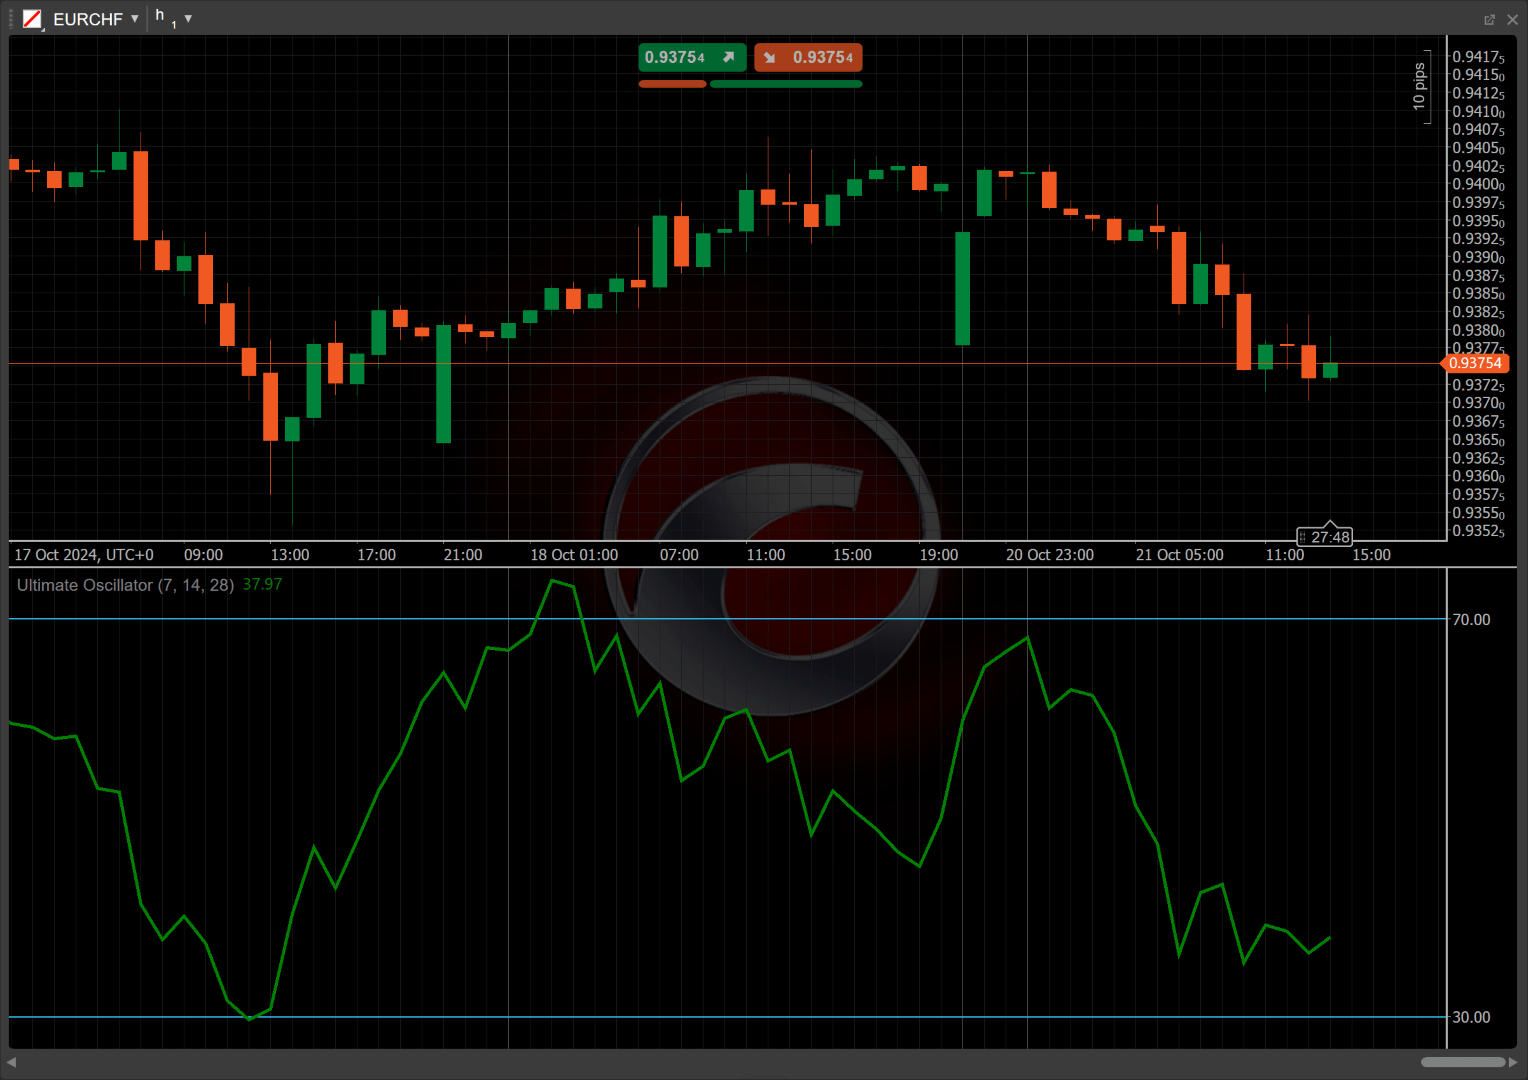Close the chart using the X icon
The image size is (1528, 1080).
coord(1512,19)
